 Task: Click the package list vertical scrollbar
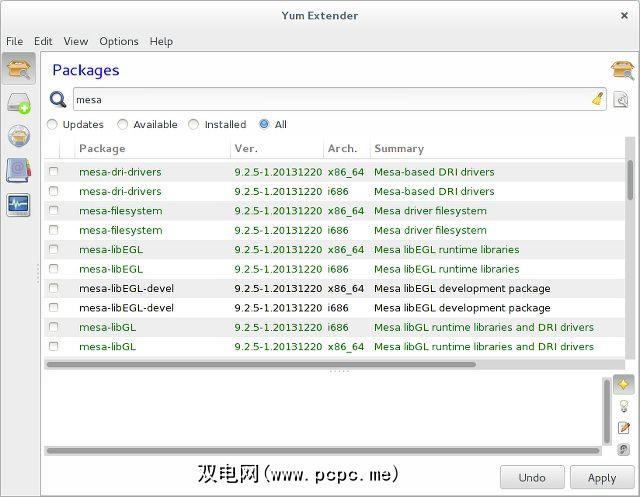(x=629, y=180)
